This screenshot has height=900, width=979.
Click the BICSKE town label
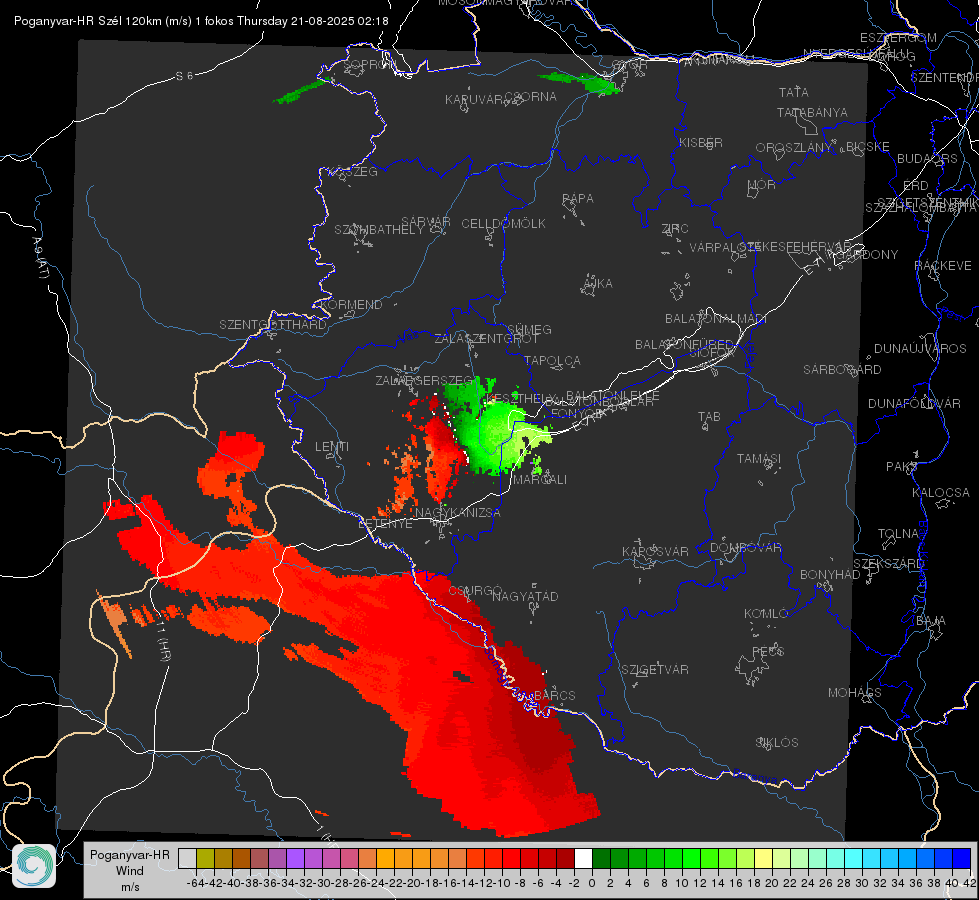(x=868, y=147)
